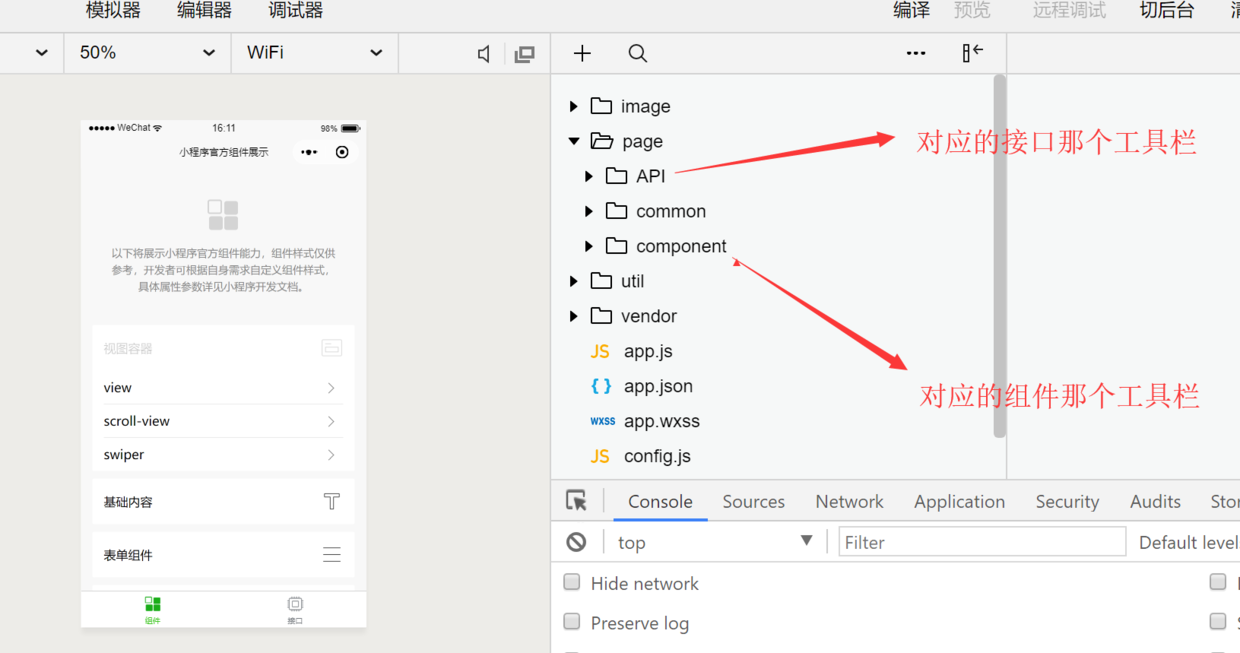Select the 接口 bottom tab in simulator
1240x653 pixels.
point(295,609)
